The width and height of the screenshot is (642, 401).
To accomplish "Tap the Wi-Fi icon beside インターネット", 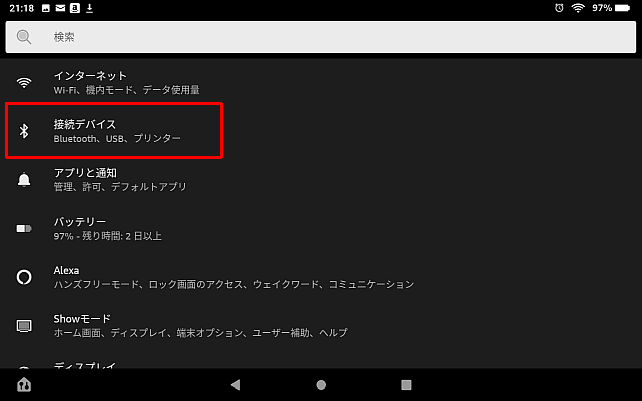I will click(24, 83).
